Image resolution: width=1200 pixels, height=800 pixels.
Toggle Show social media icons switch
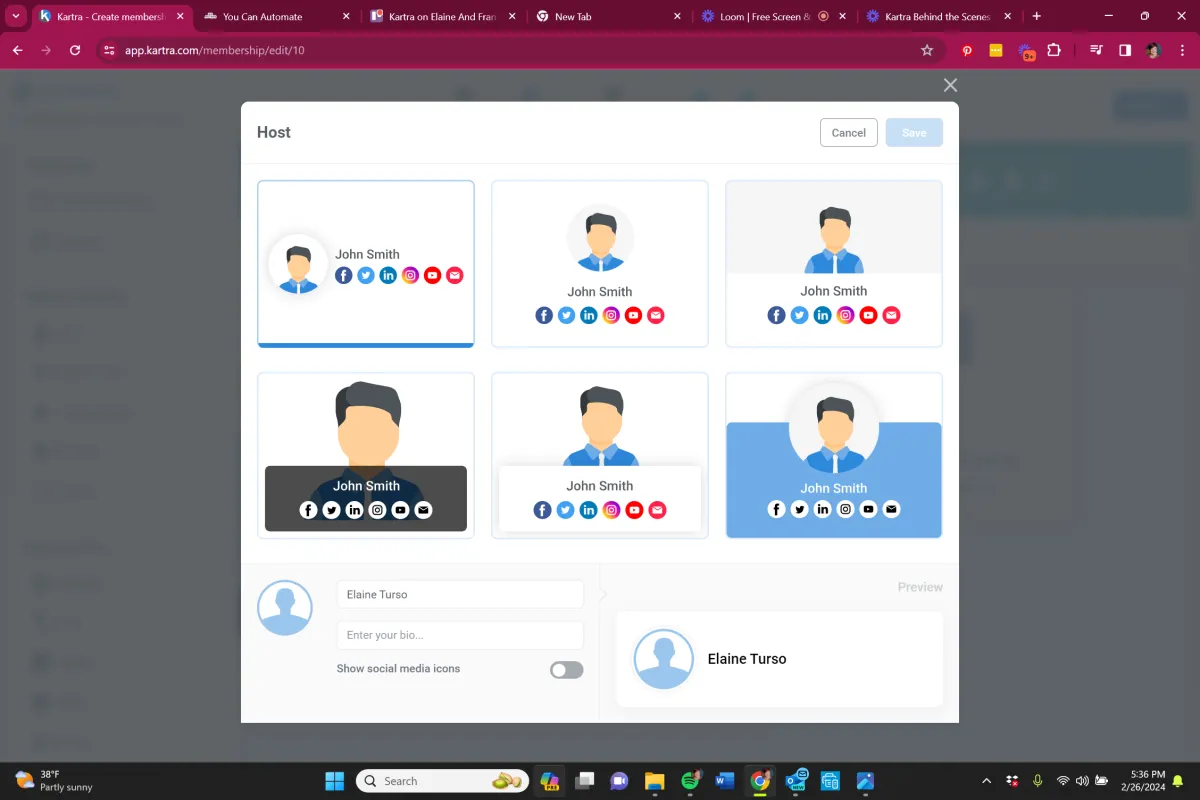566,670
